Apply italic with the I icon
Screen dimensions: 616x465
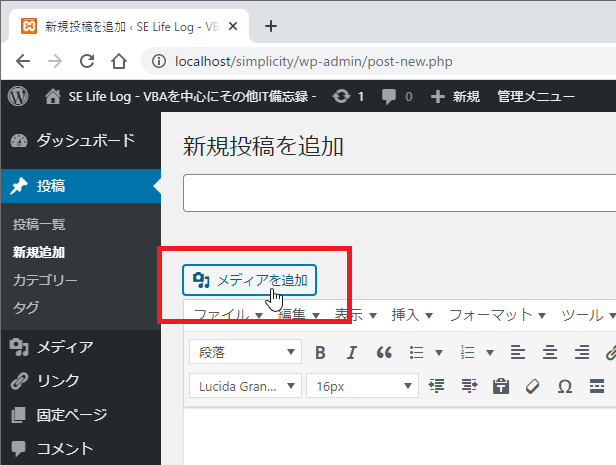click(x=351, y=352)
